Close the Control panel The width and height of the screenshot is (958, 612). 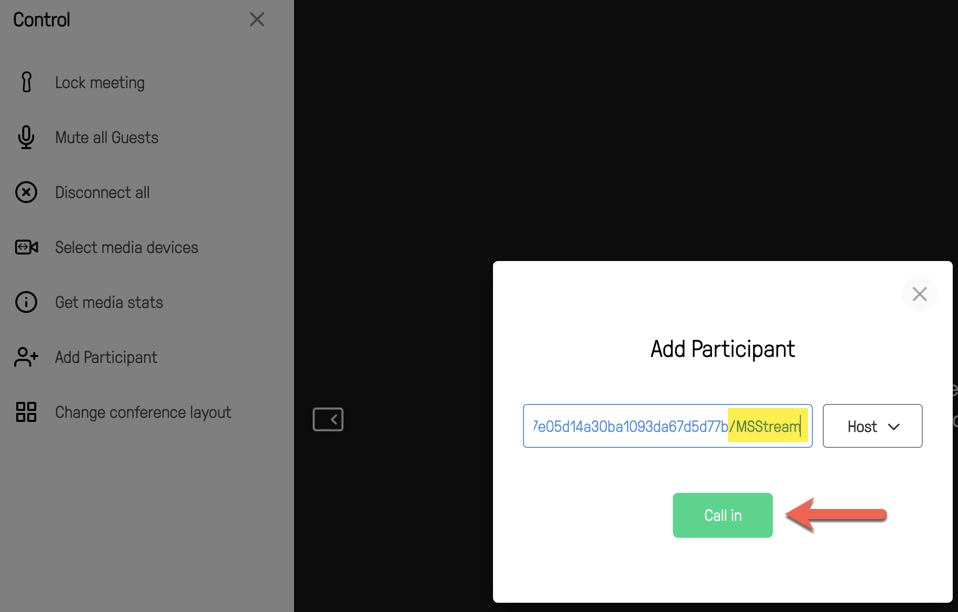[257, 20]
